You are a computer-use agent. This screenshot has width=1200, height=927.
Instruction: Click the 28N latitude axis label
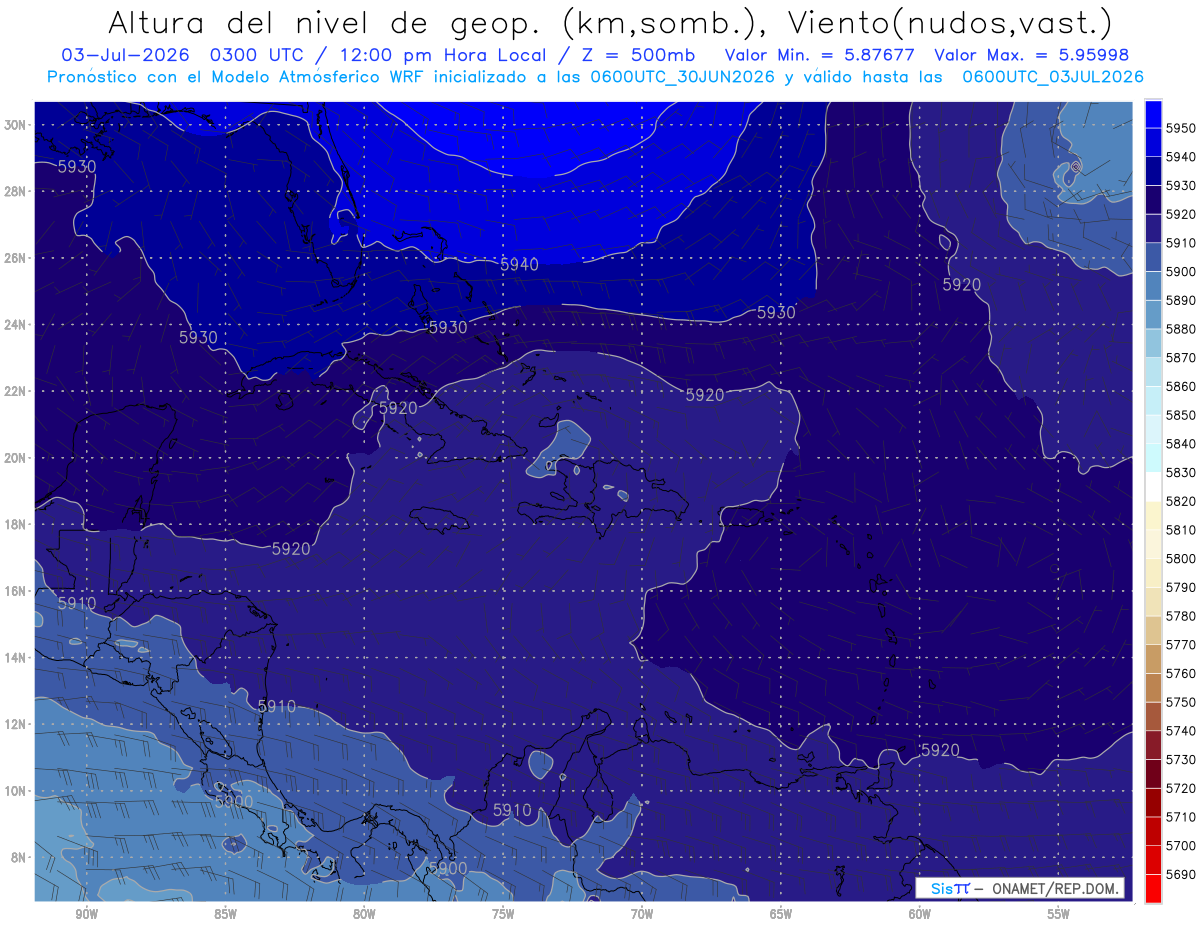click(x=14, y=191)
